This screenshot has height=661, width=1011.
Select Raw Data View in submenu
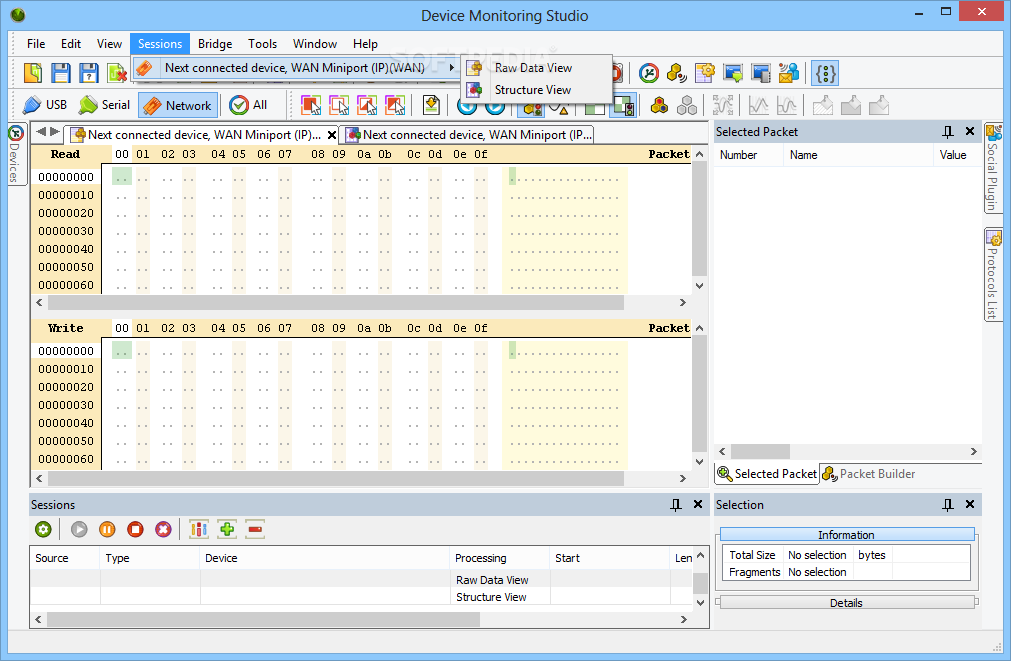(x=536, y=68)
